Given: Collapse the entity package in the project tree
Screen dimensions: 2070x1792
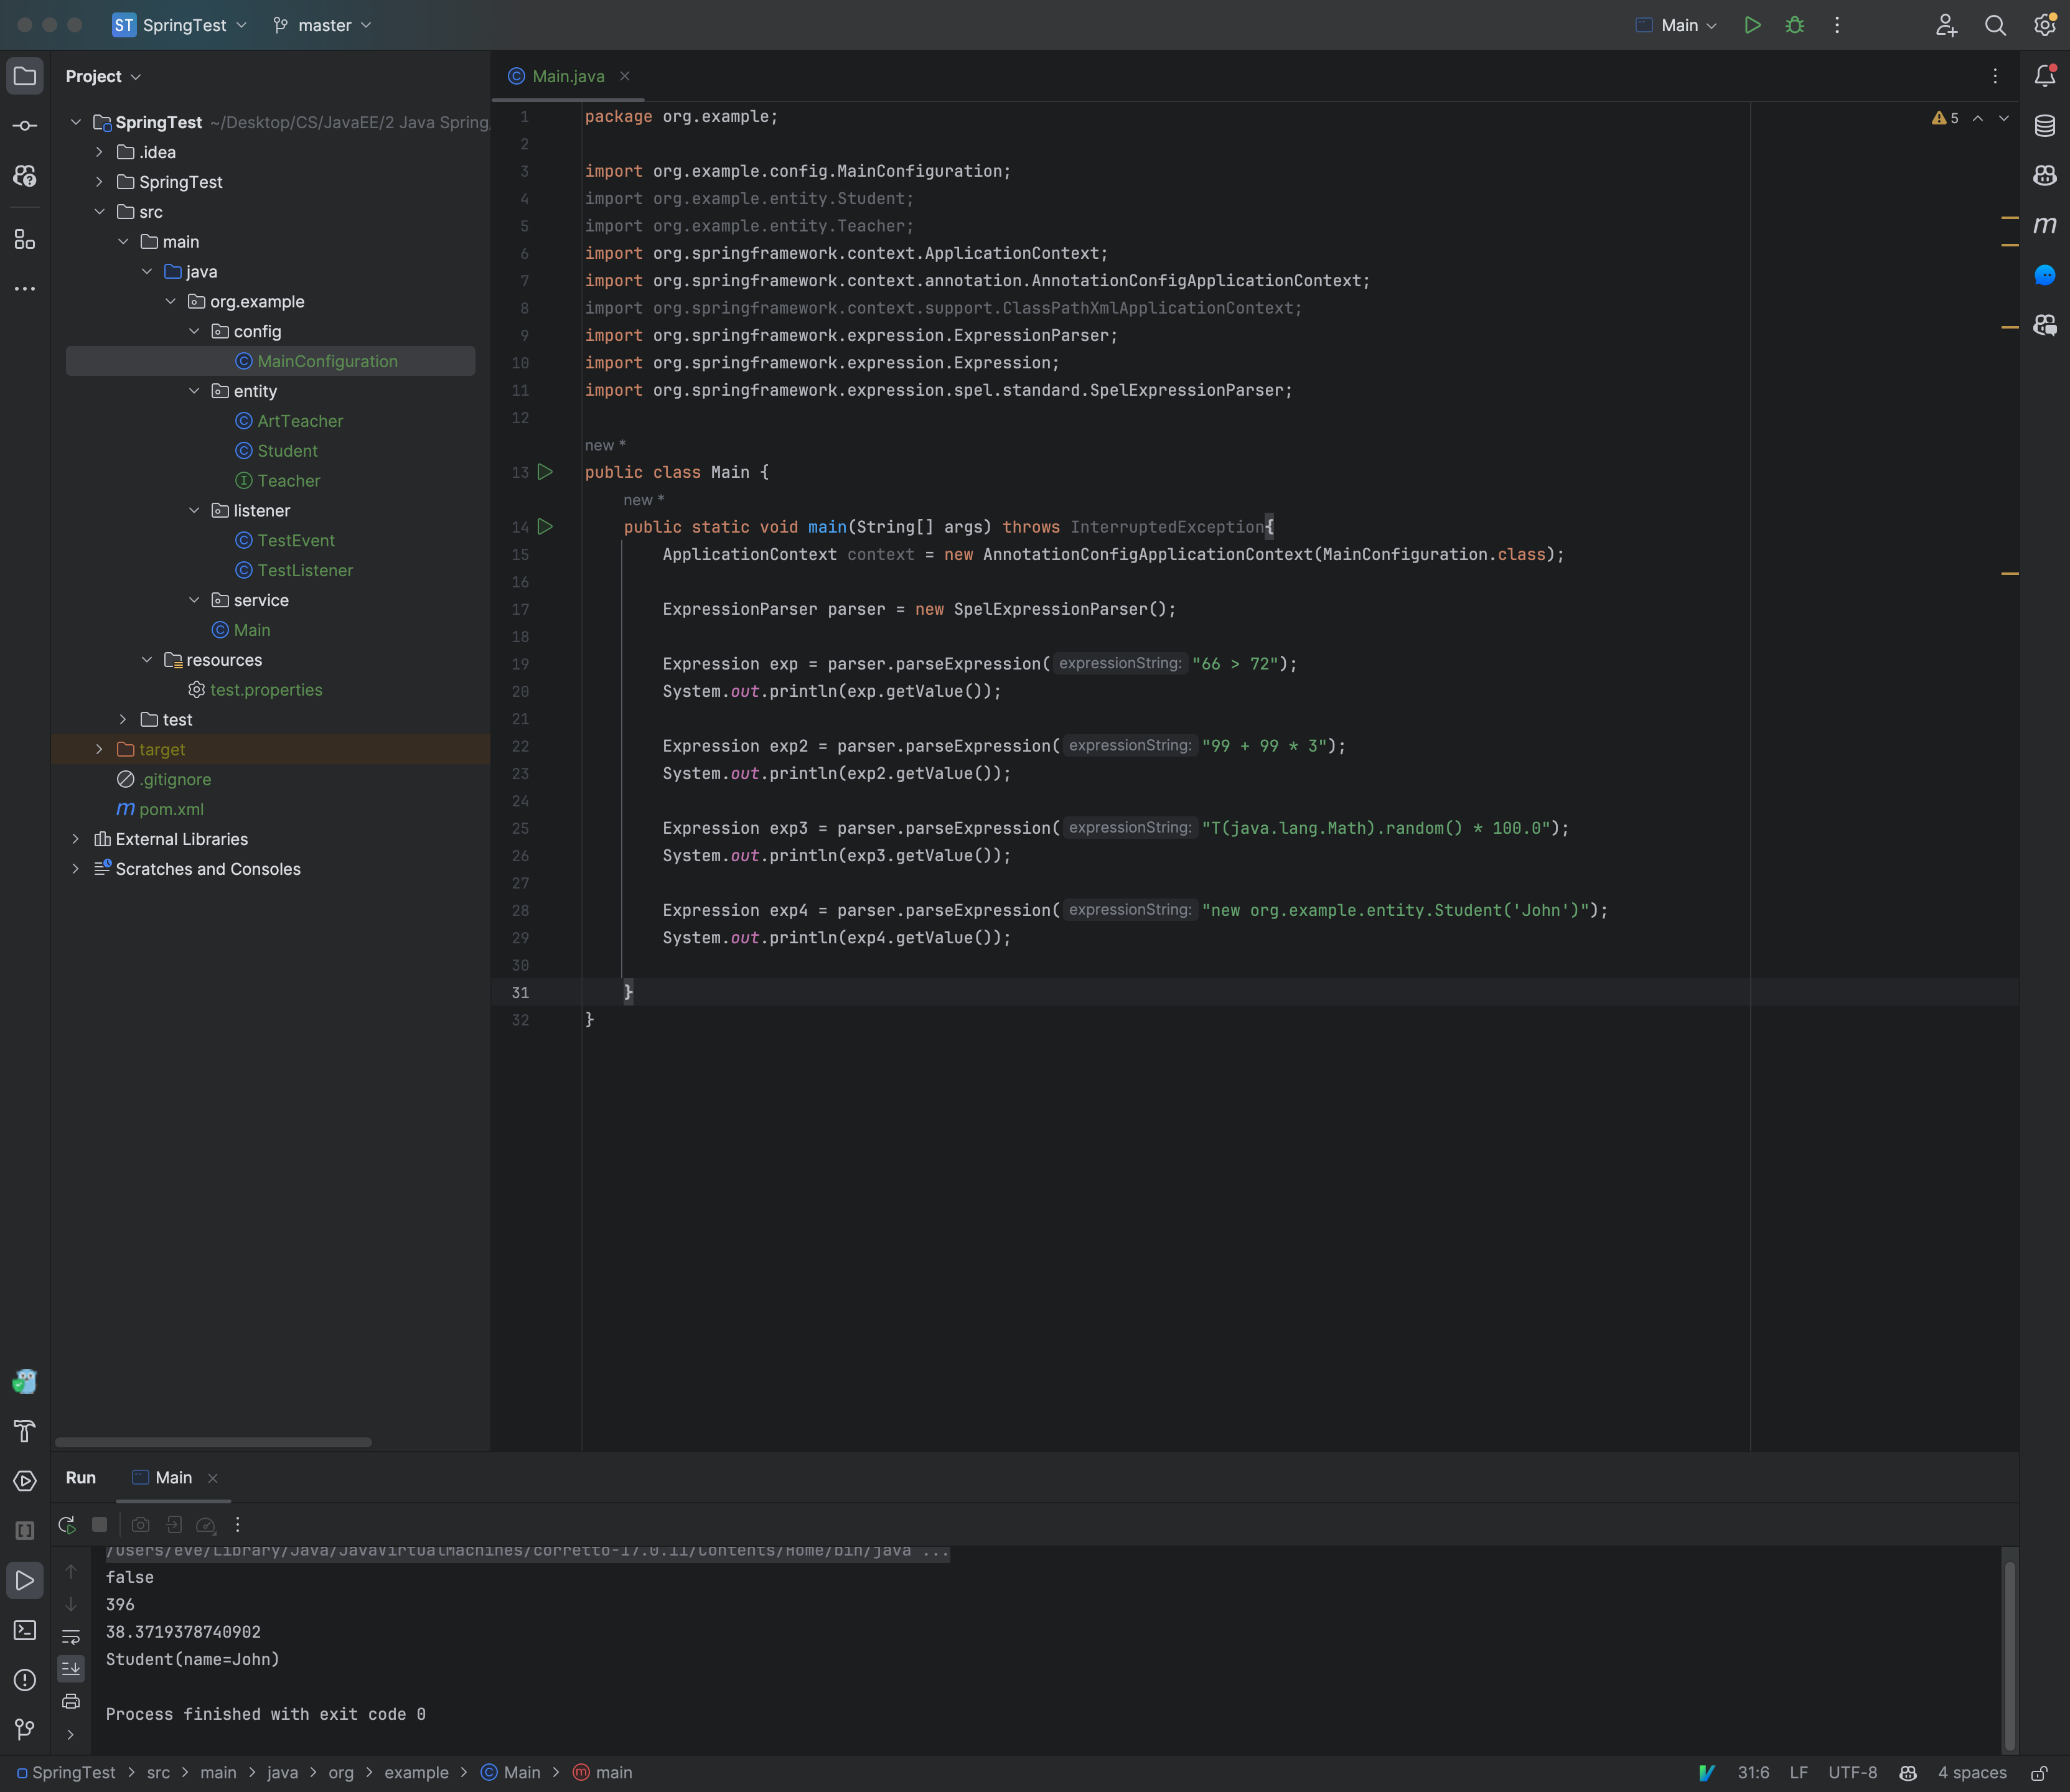Looking at the screenshot, I should coord(194,391).
